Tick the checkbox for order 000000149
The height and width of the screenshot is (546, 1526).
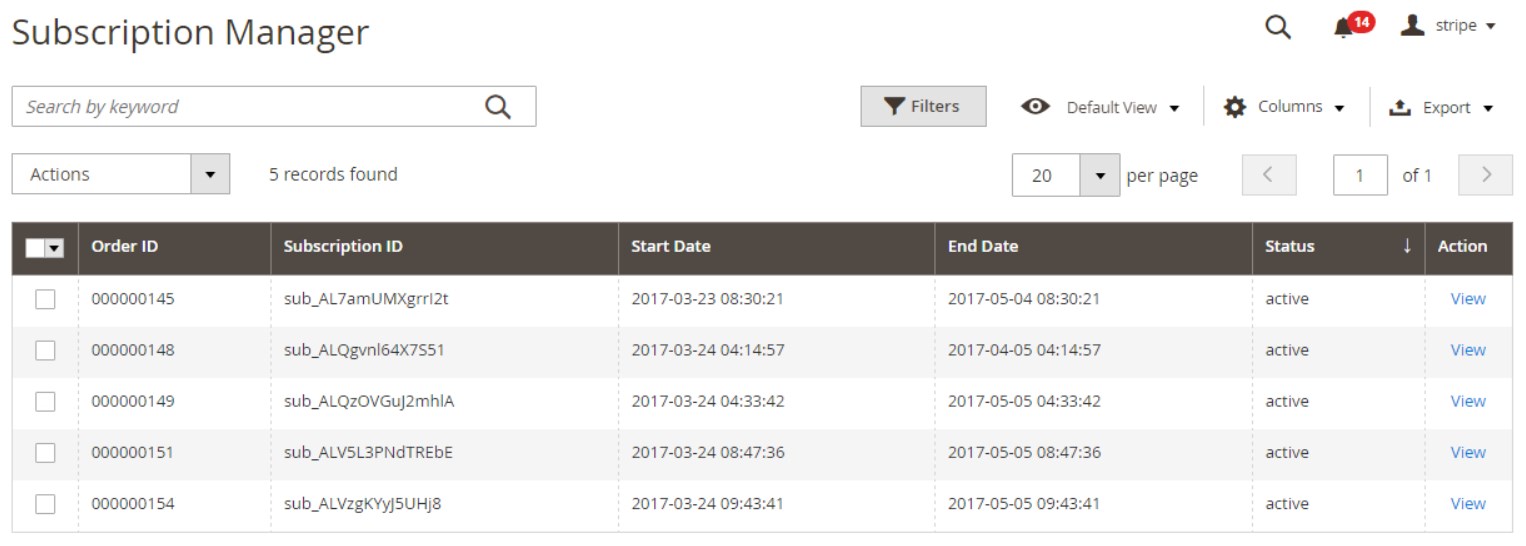tap(45, 401)
